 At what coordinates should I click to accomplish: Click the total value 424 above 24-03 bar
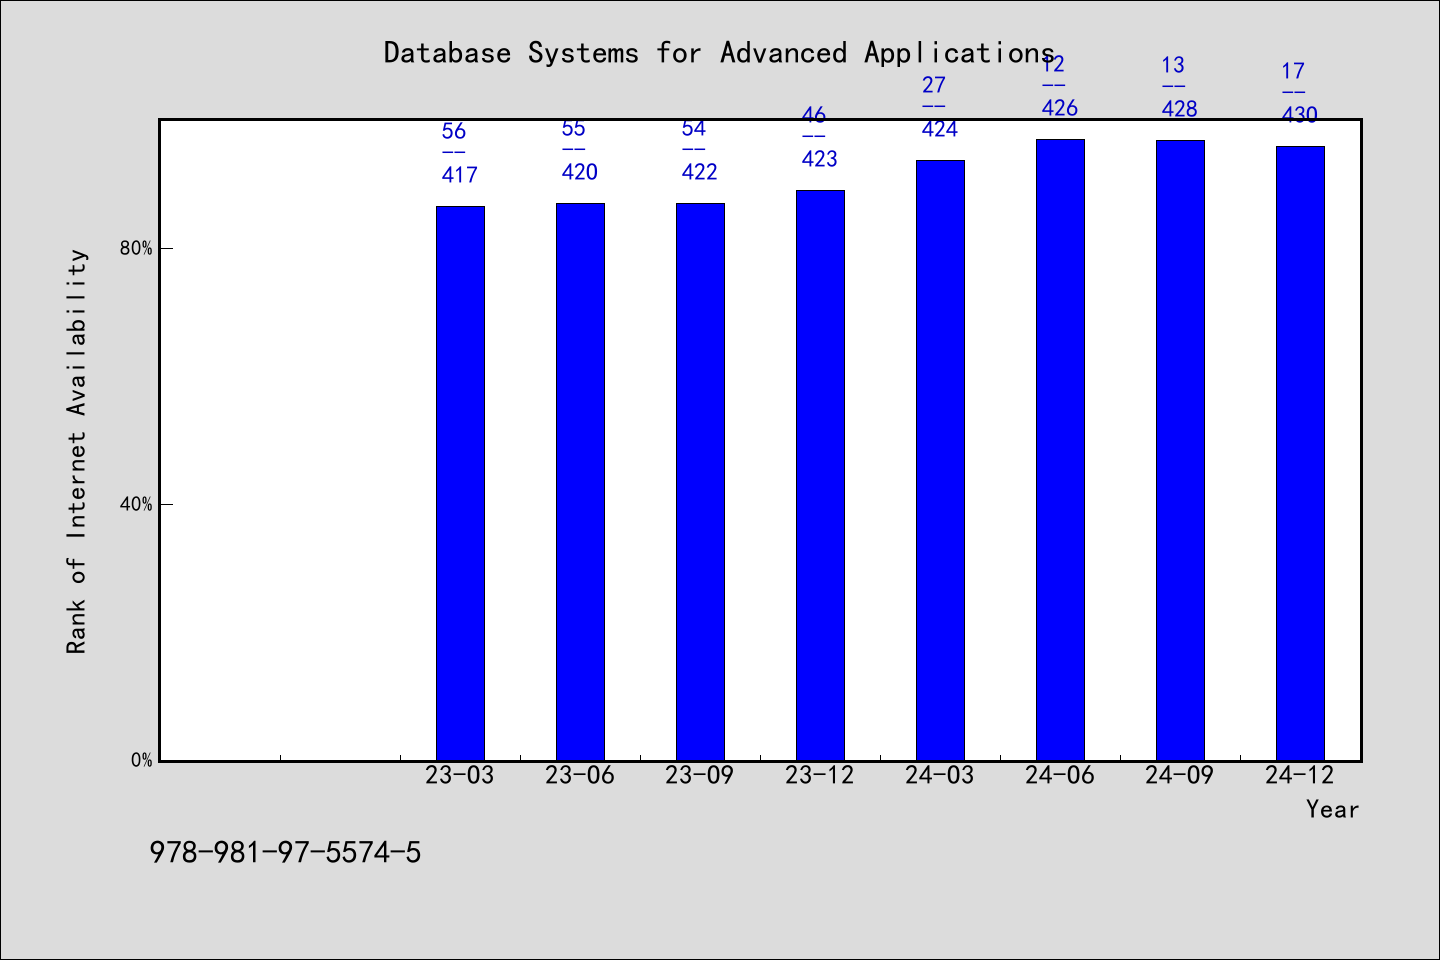click(x=940, y=129)
